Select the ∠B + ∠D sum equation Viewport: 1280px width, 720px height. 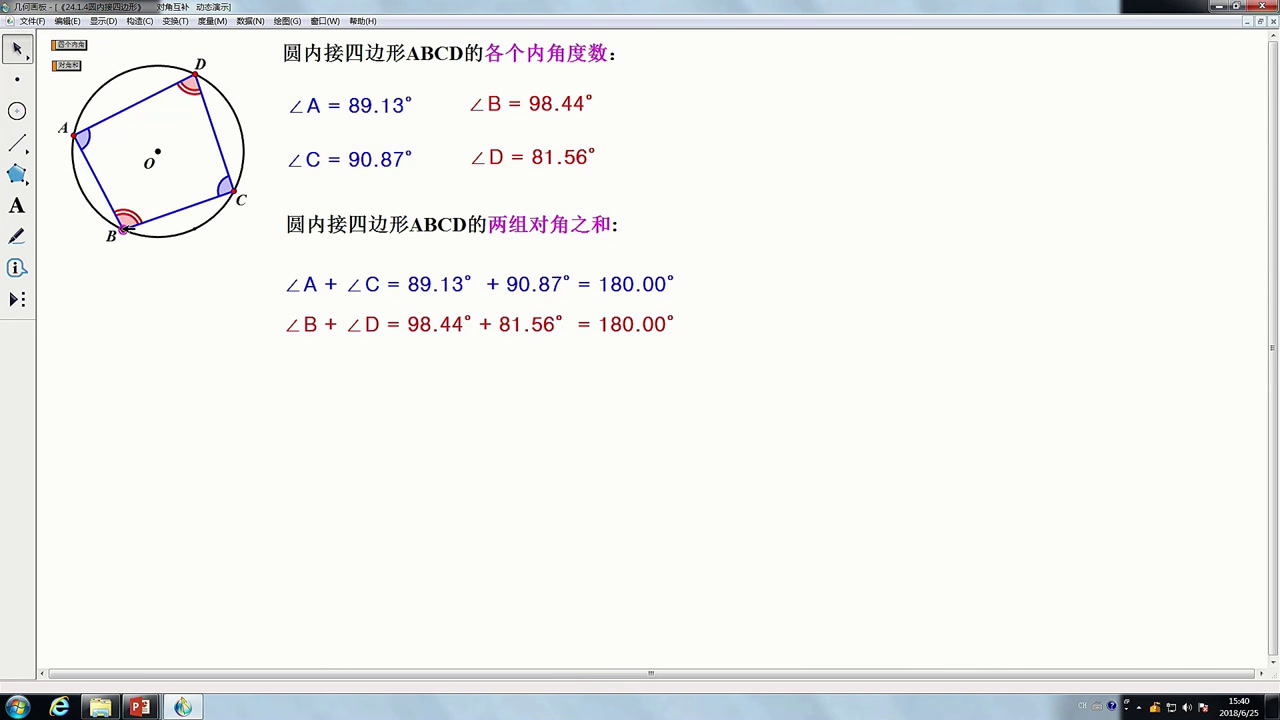pyautogui.click(x=480, y=324)
